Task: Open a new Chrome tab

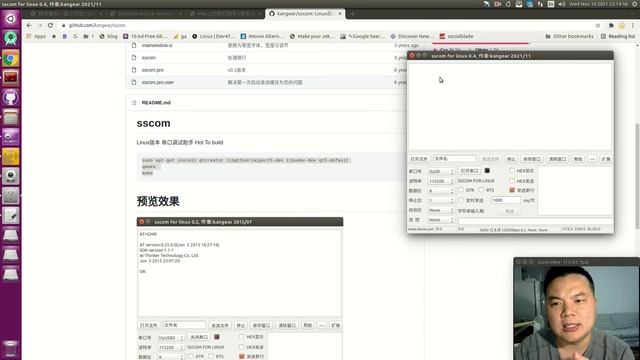Action: (352, 13)
